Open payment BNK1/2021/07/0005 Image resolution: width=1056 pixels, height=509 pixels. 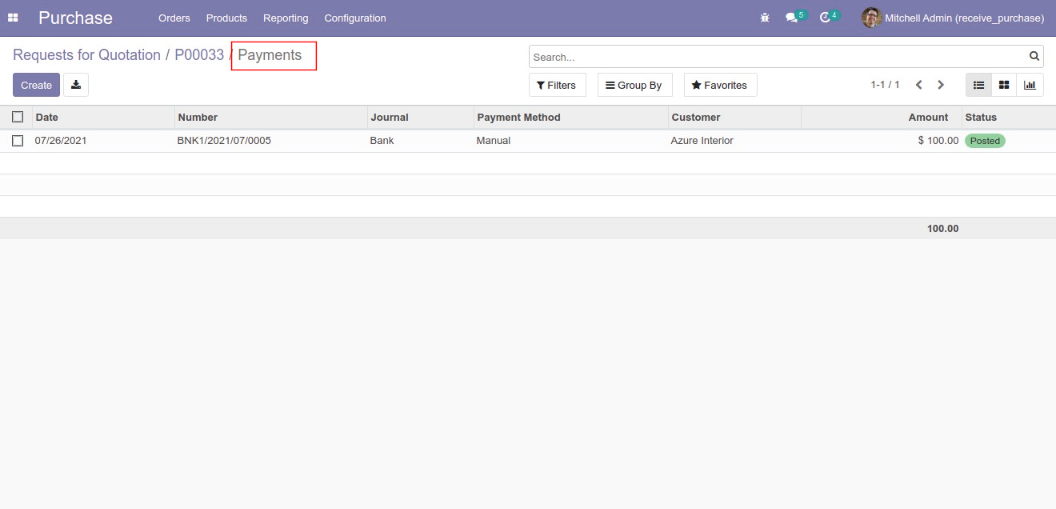click(x=224, y=141)
